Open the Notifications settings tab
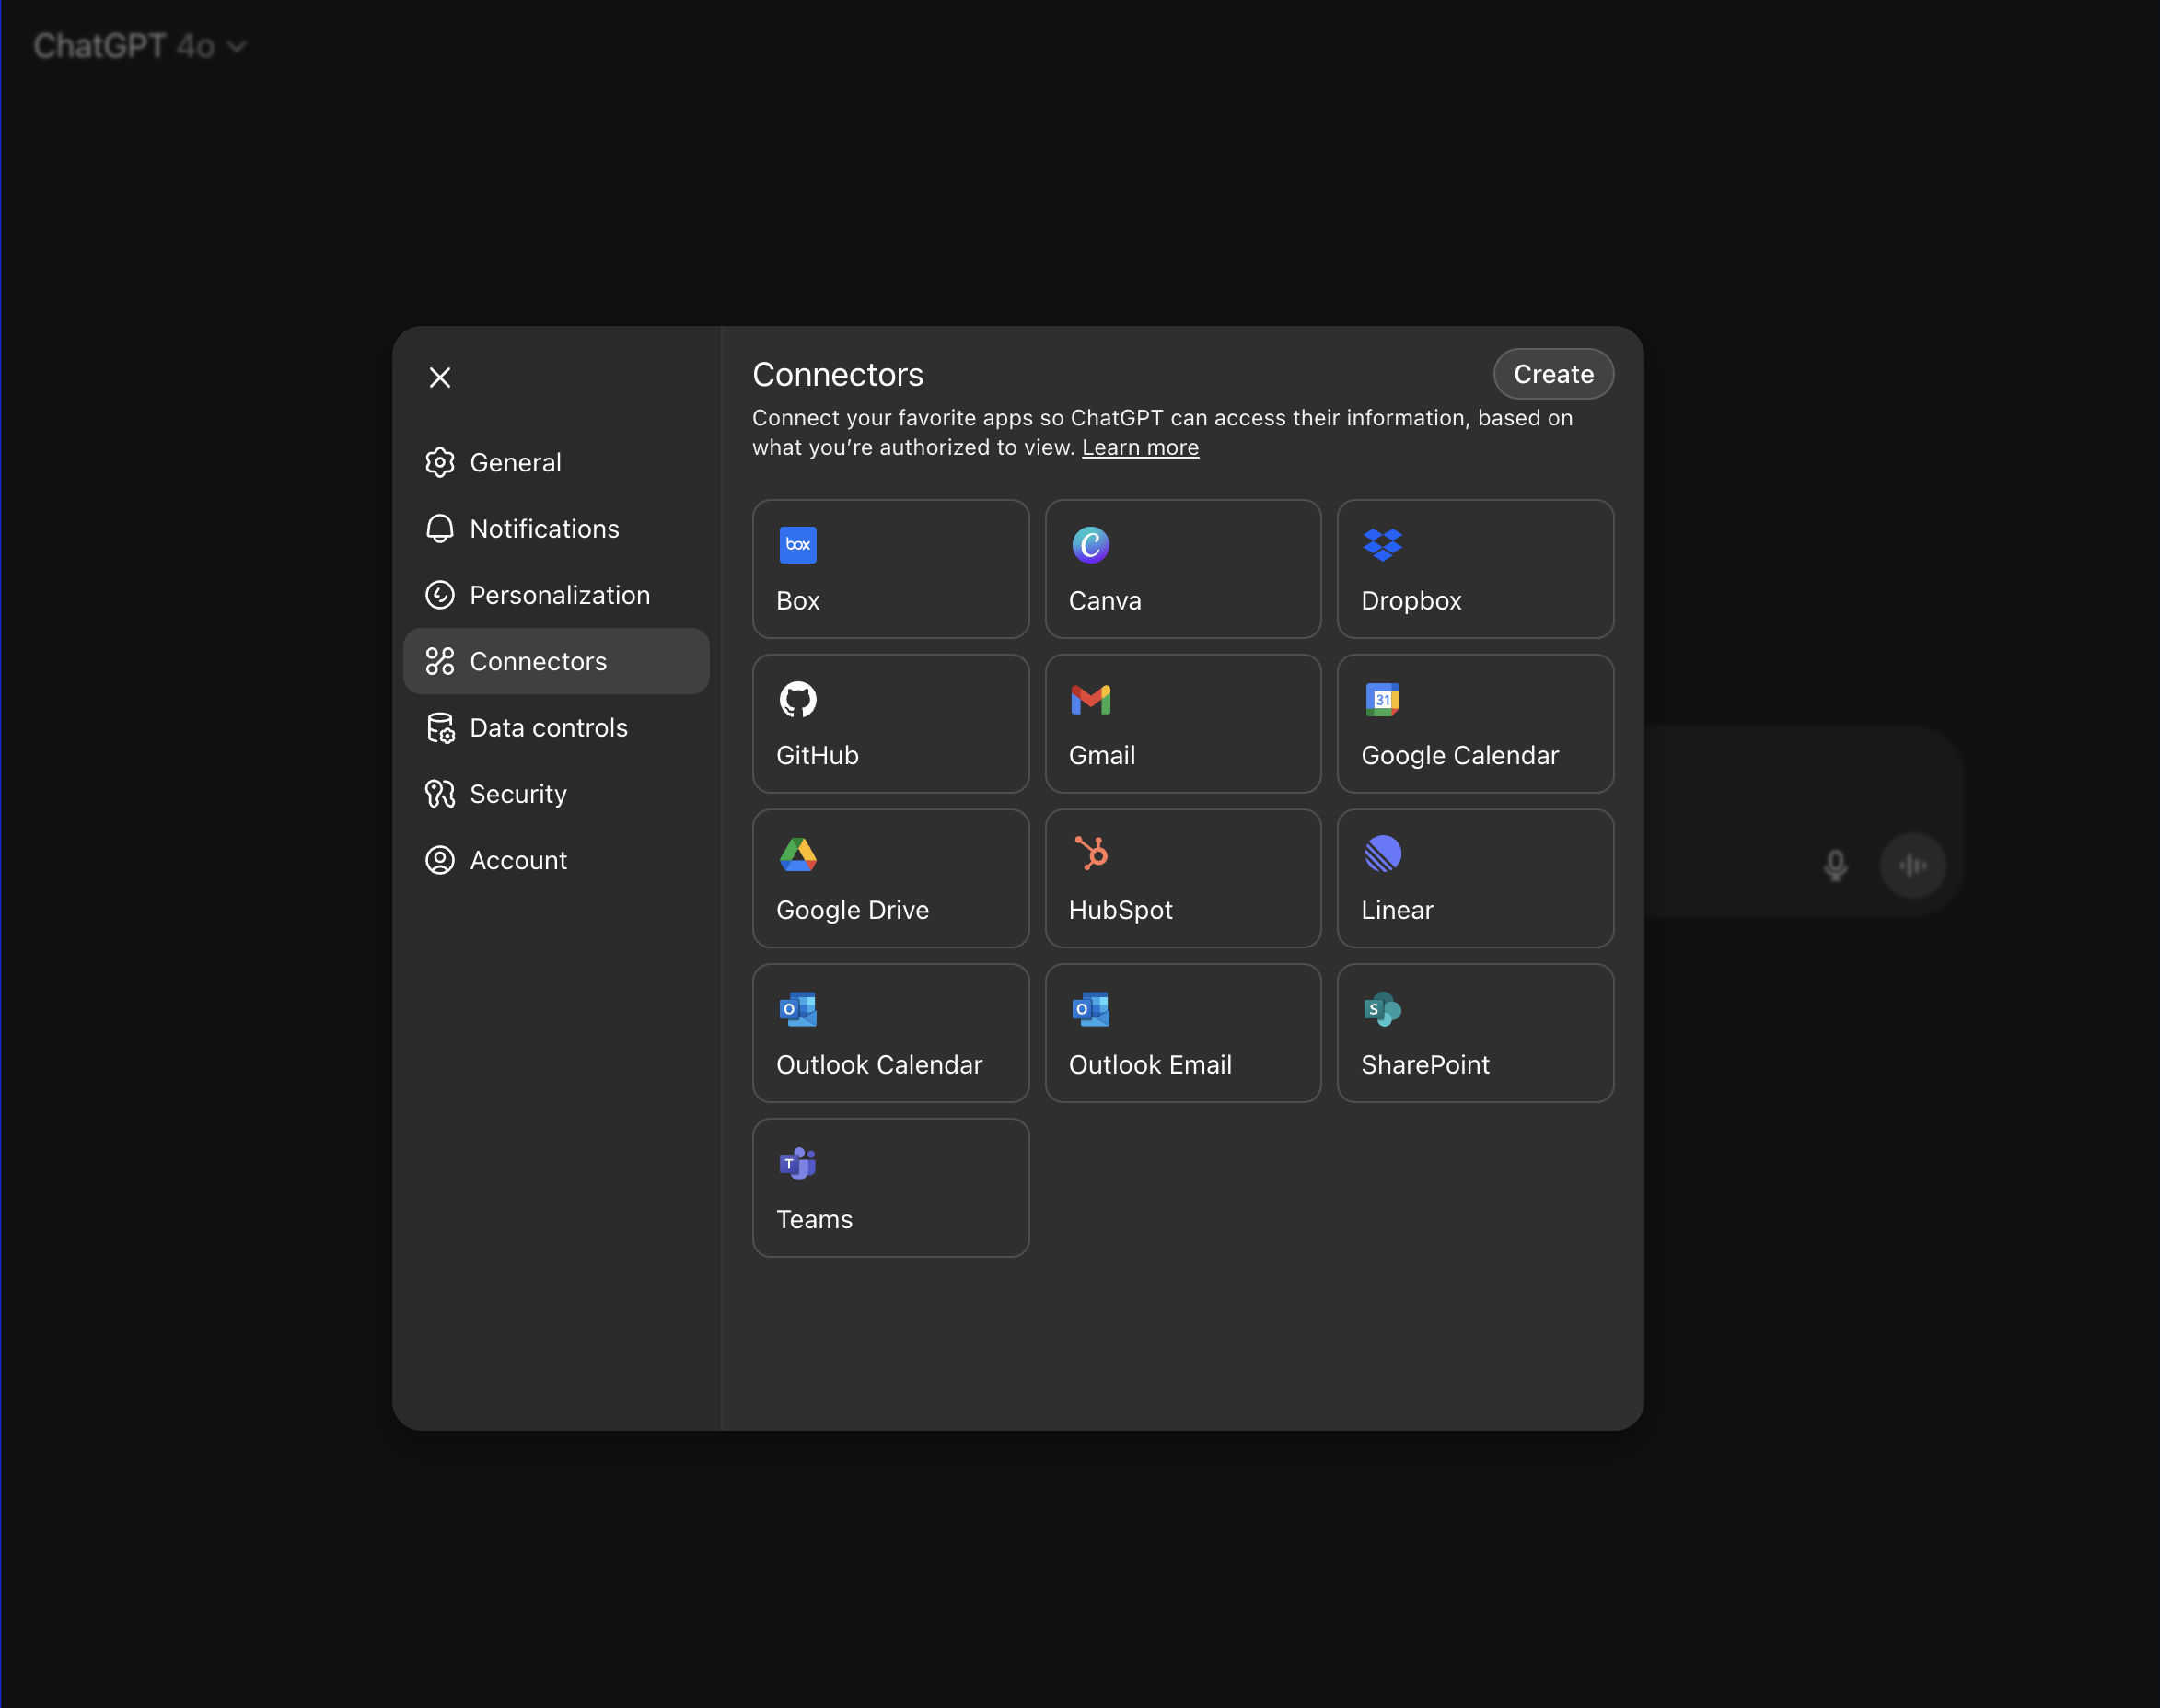This screenshot has height=1708, width=2160. (556, 528)
